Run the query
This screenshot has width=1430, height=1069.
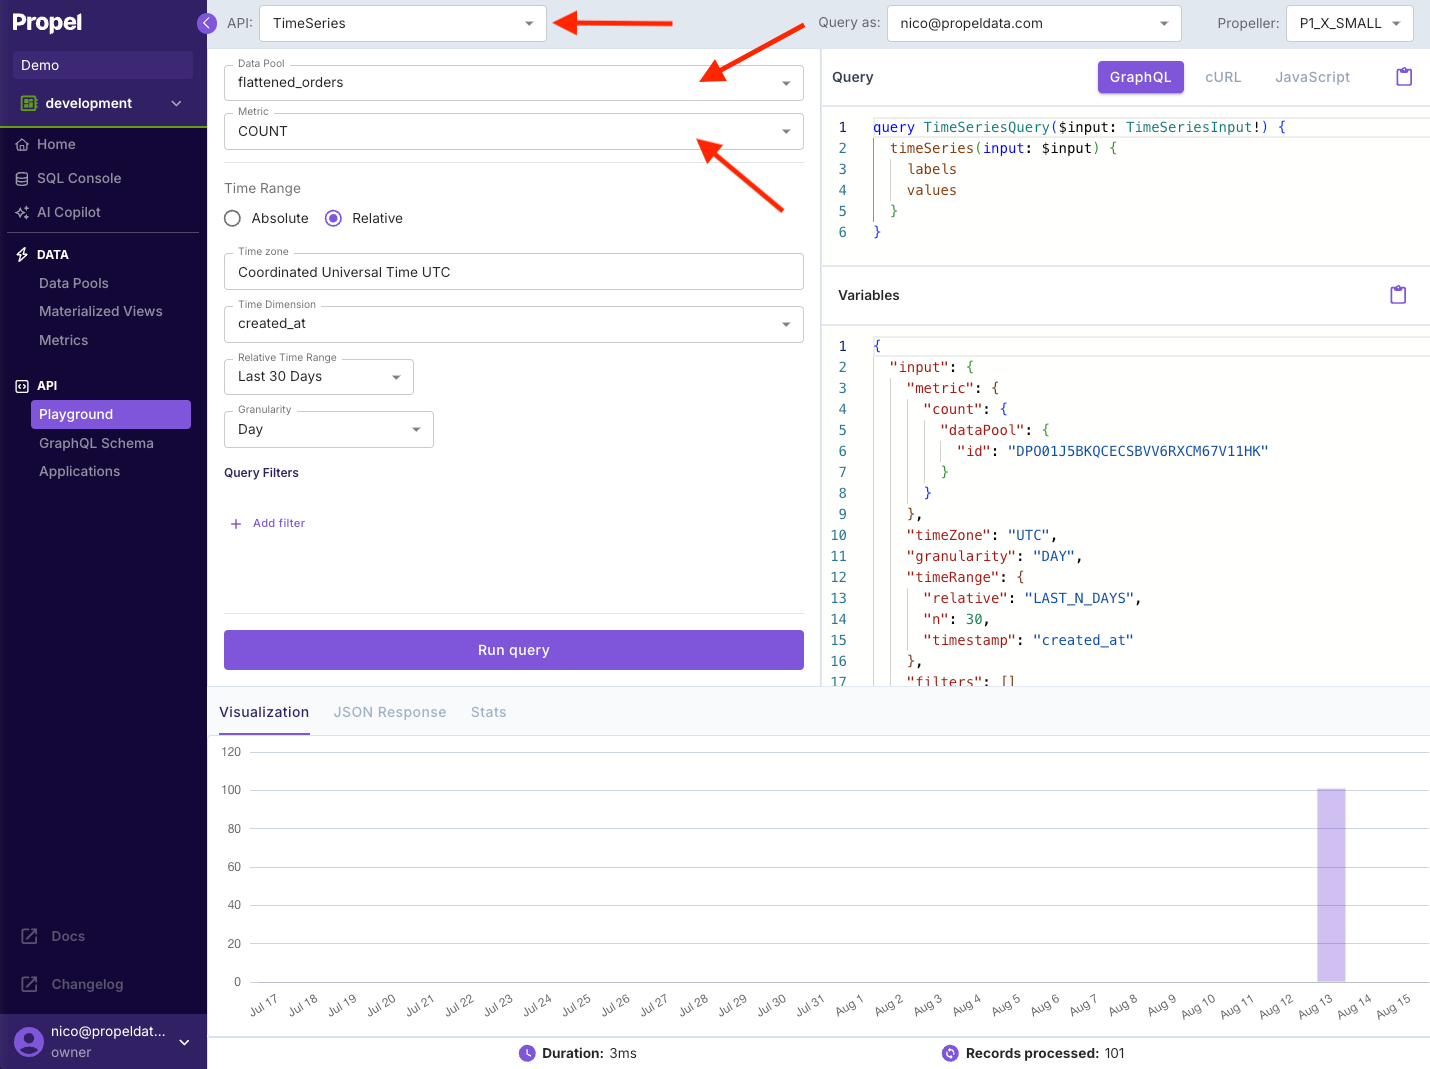click(x=514, y=650)
